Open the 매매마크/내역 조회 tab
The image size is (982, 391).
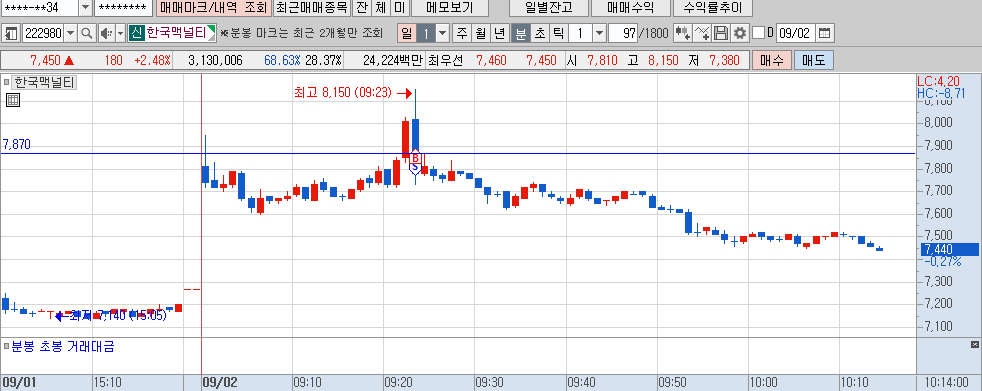(213, 8)
